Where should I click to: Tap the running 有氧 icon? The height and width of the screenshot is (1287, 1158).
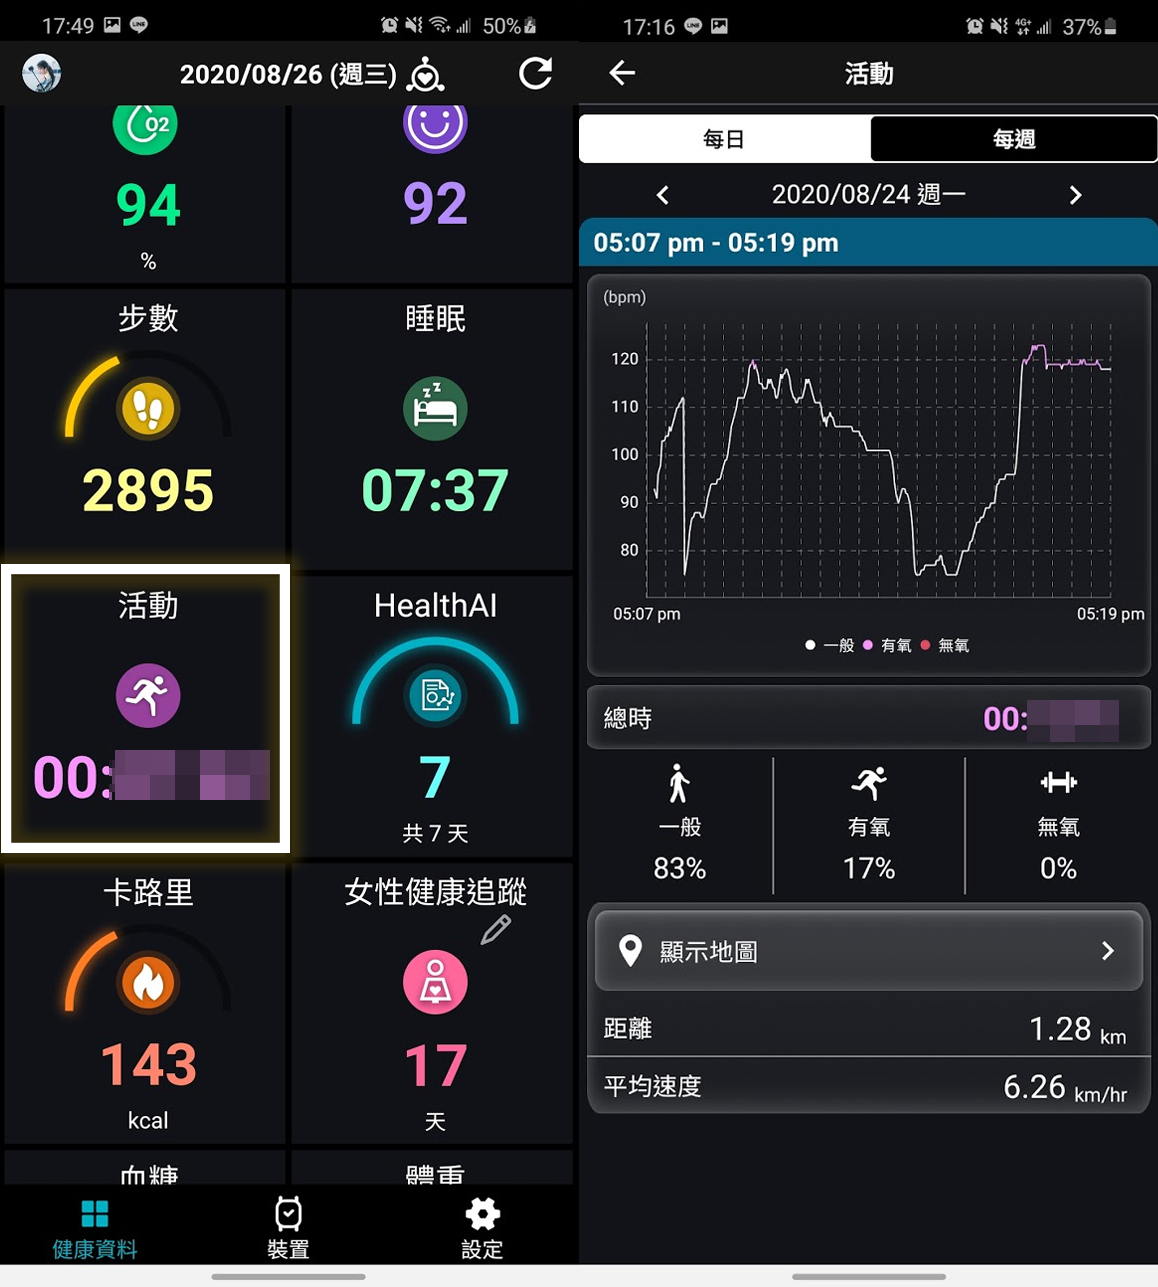(869, 784)
